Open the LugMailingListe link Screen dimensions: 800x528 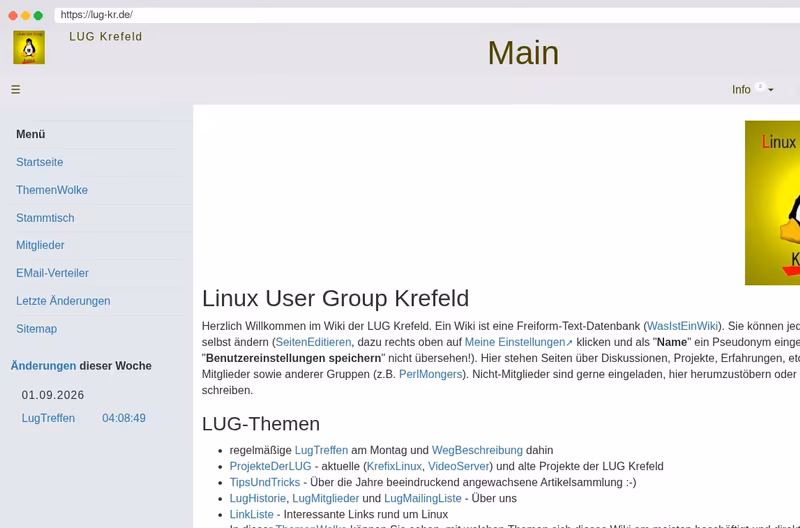point(423,498)
